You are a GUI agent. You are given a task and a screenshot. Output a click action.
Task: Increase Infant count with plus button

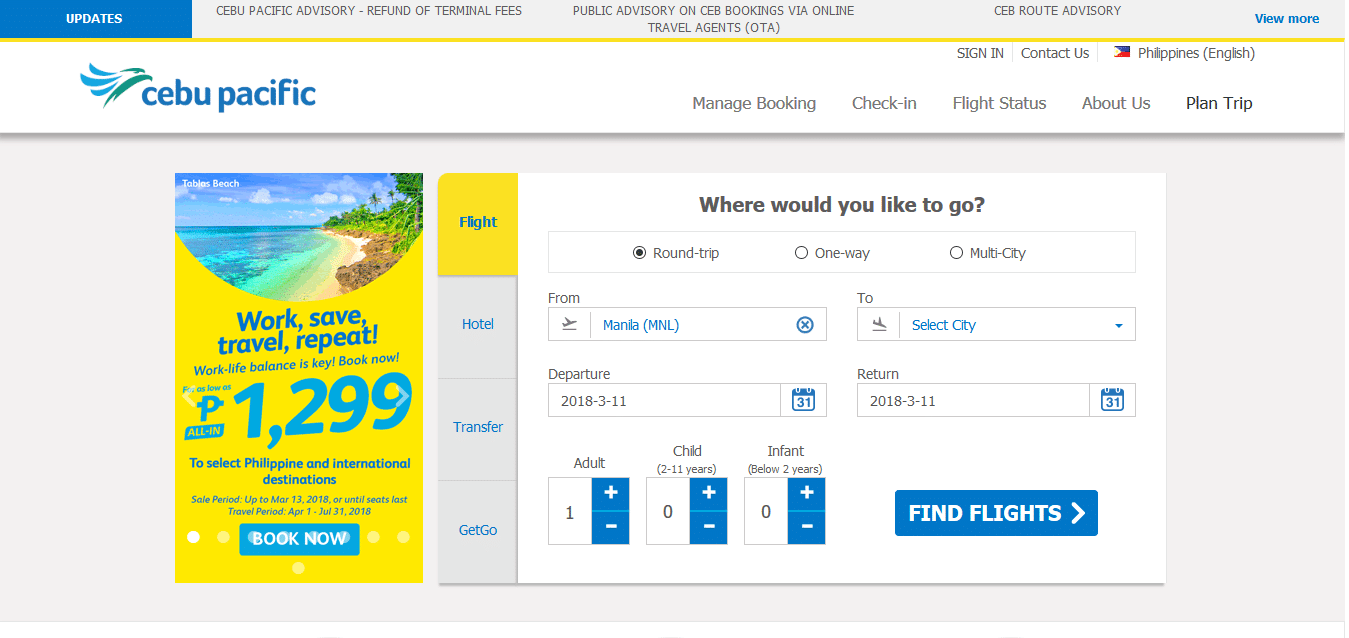click(807, 493)
